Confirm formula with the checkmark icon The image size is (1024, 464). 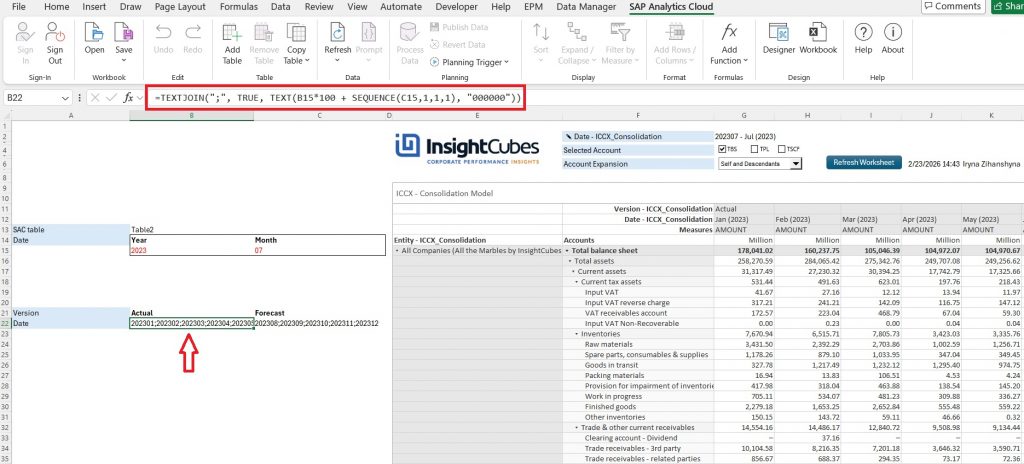click(112, 97)
